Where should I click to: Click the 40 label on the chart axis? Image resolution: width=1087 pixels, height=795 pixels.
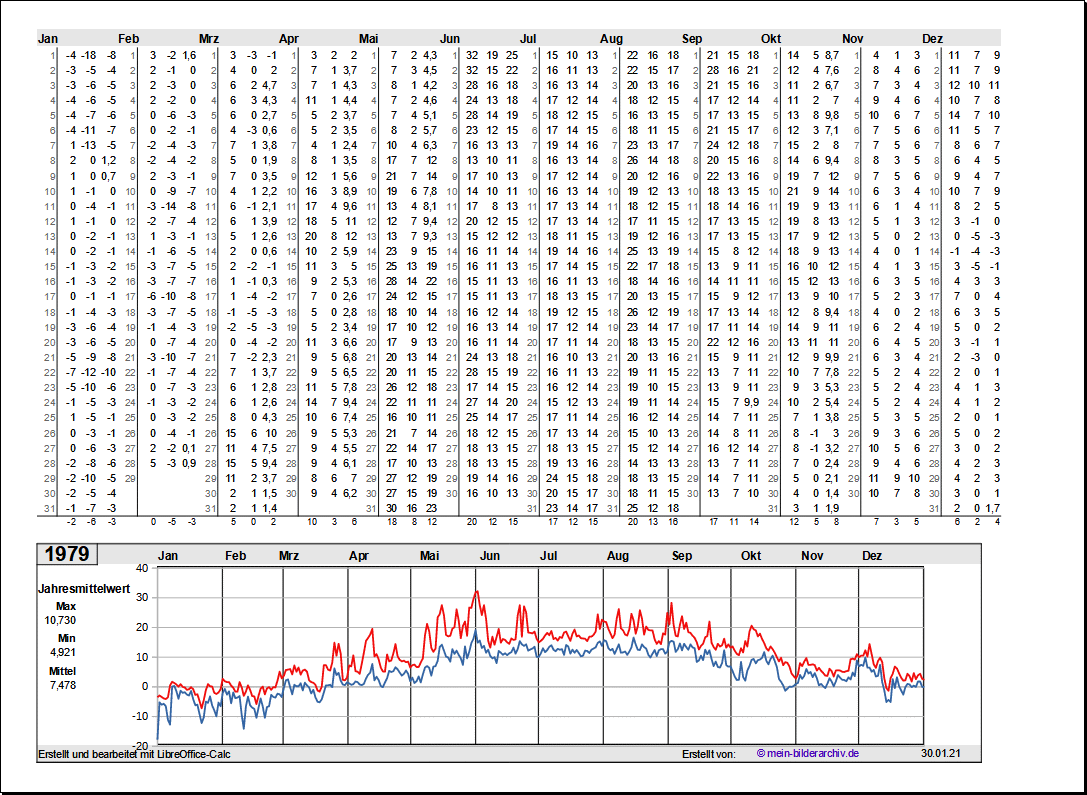point(141,568)
